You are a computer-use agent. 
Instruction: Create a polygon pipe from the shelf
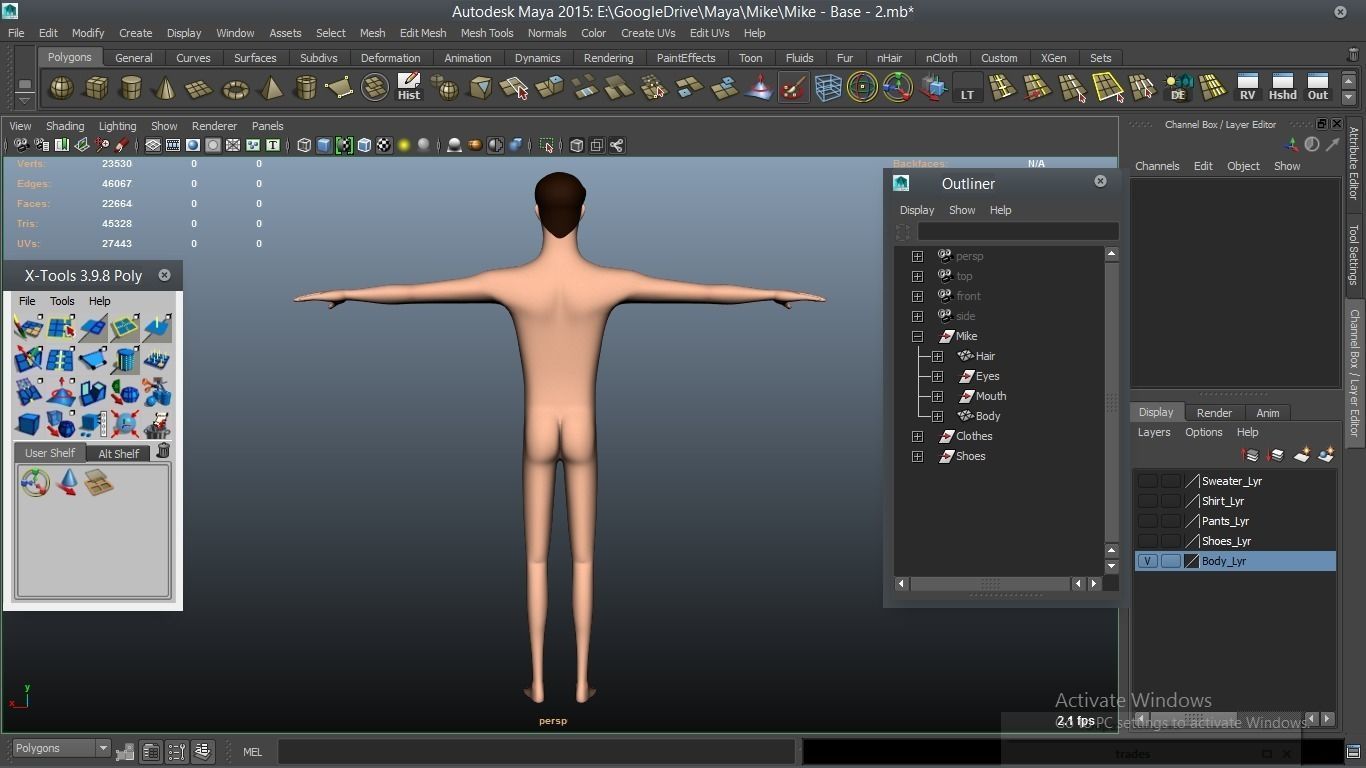305,88
